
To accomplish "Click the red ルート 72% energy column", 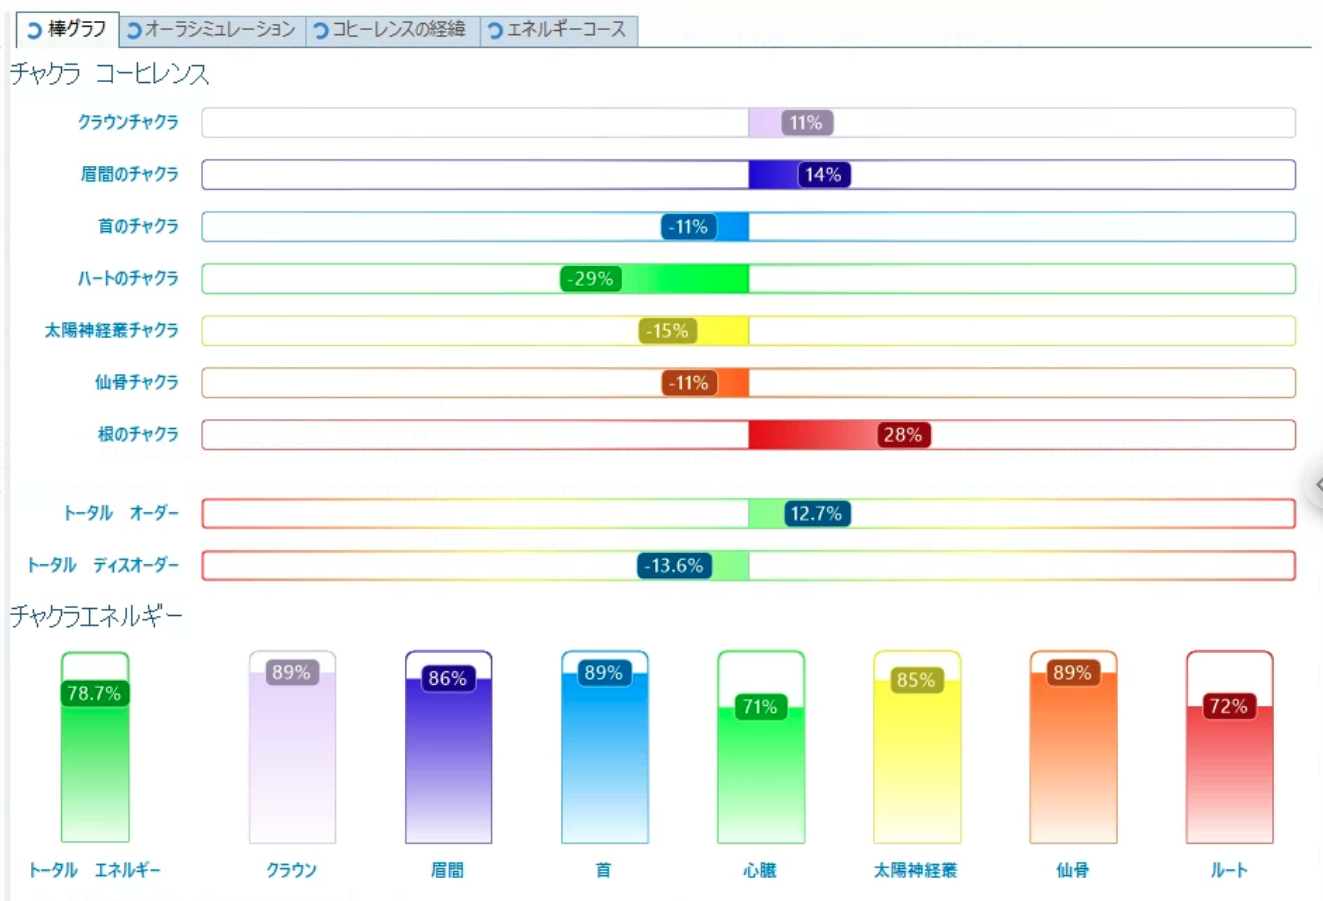I will (x=1229, y=770).
